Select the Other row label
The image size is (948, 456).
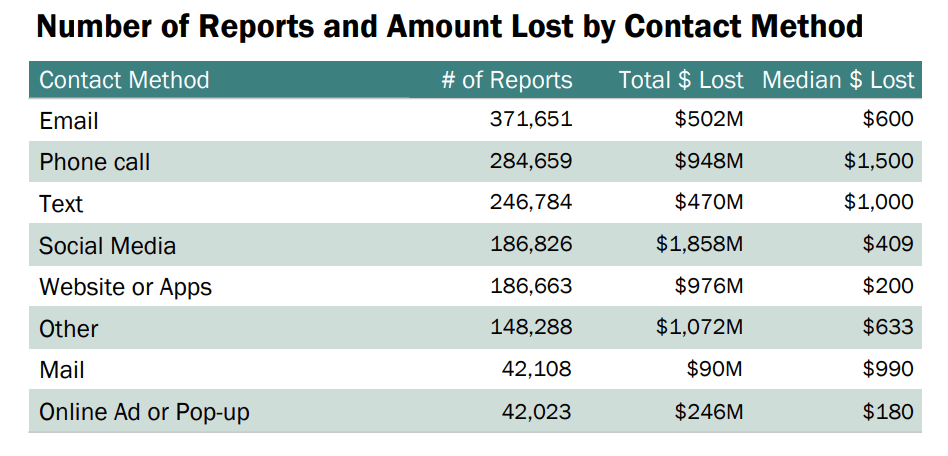(x=69, y=329)
